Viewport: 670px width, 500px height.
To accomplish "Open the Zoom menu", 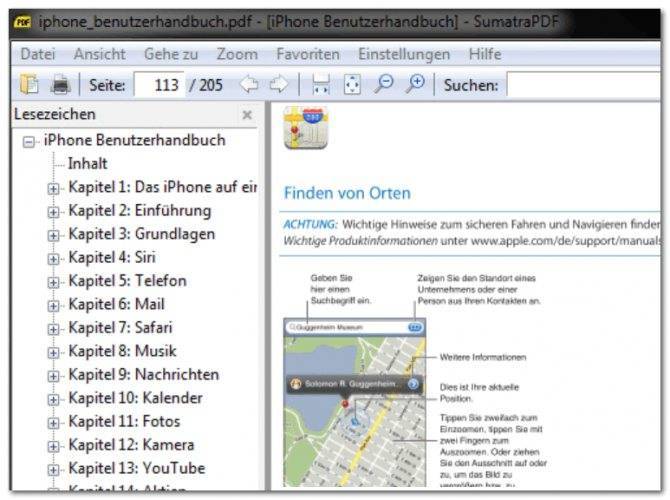I will click(x=237, y=54).
